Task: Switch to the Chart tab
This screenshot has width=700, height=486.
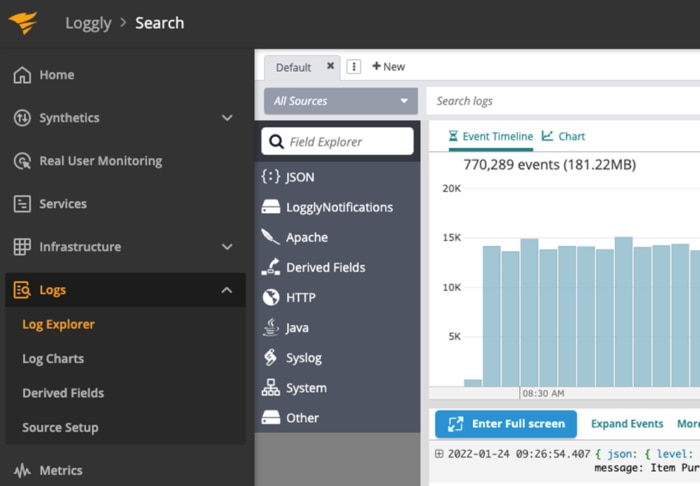Action: [x=564, y=136]
